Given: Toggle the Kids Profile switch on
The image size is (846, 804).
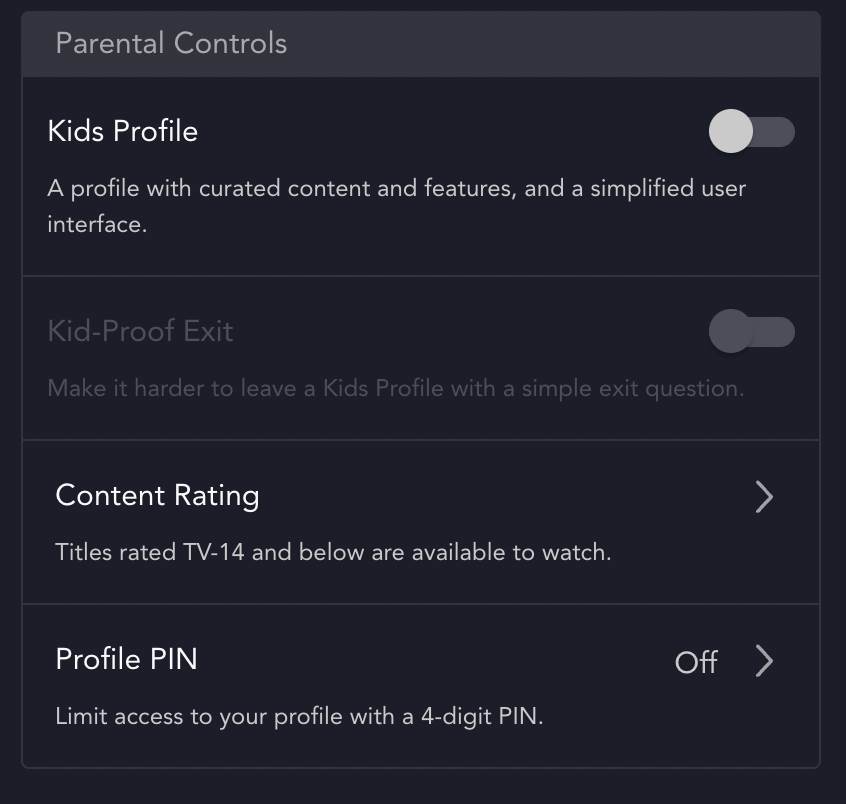Looking at the screenshot, I should [x=752, y=131].
